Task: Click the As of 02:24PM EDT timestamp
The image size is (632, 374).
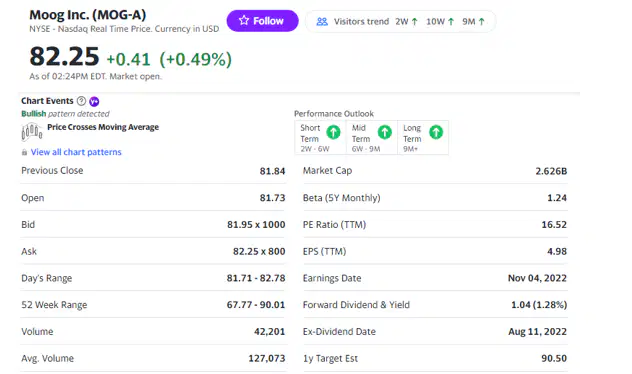Action: 96,76
